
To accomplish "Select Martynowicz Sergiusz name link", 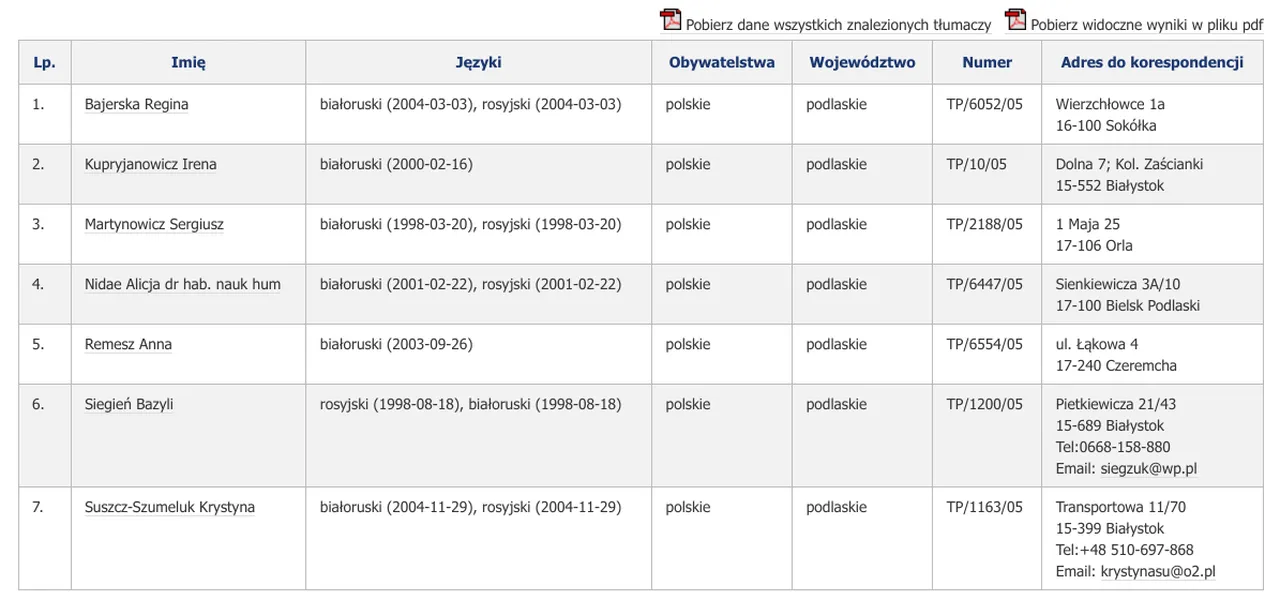I will click(x=154, y=224).
